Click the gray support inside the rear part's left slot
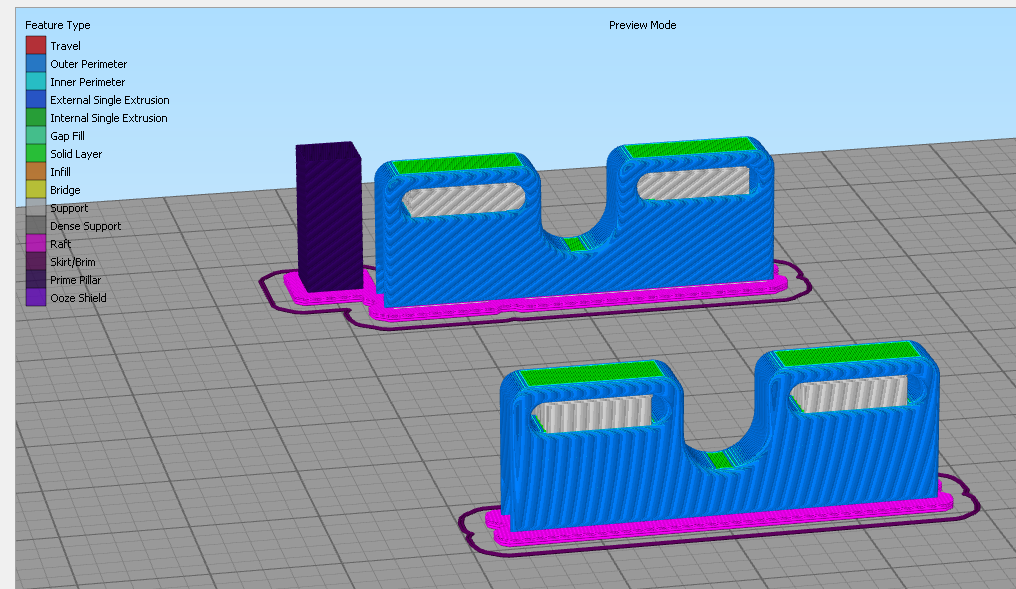Image resolution: width=1016 pixels, height=589 pixels. tap(463, 200)
